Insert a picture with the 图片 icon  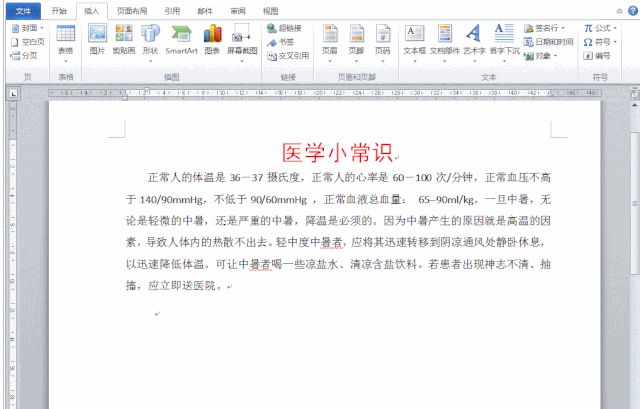(97, 39)
